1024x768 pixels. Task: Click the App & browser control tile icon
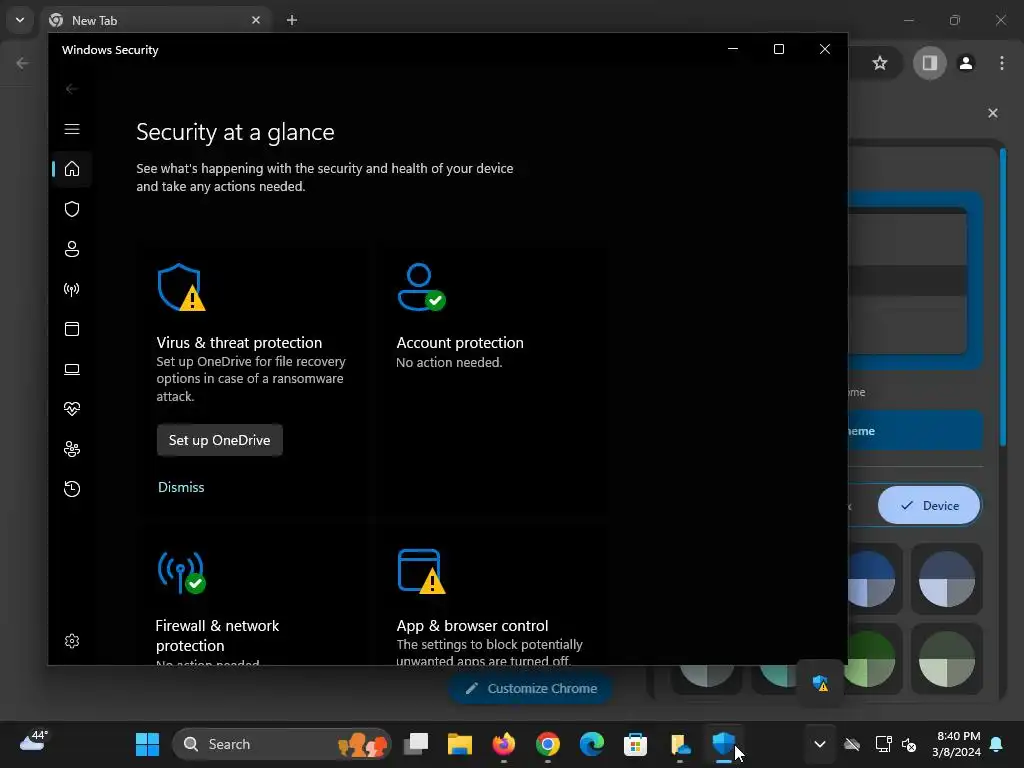point(421,572)
